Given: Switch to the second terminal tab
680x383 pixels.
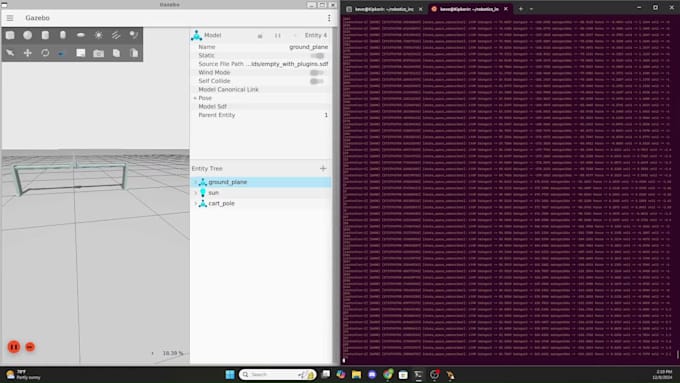Looking at the screenshot, I should (x=469, y=9).
